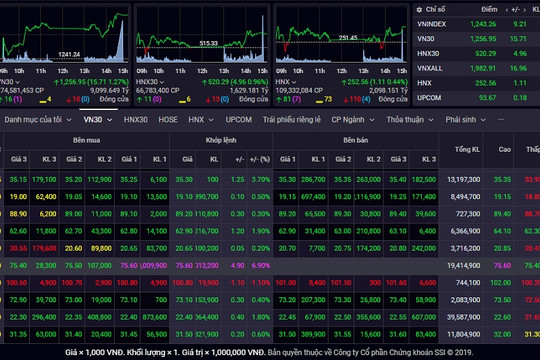Select VNXALL row in index panel
Screen dimensions: 540x360
click(x=477, y=68)
